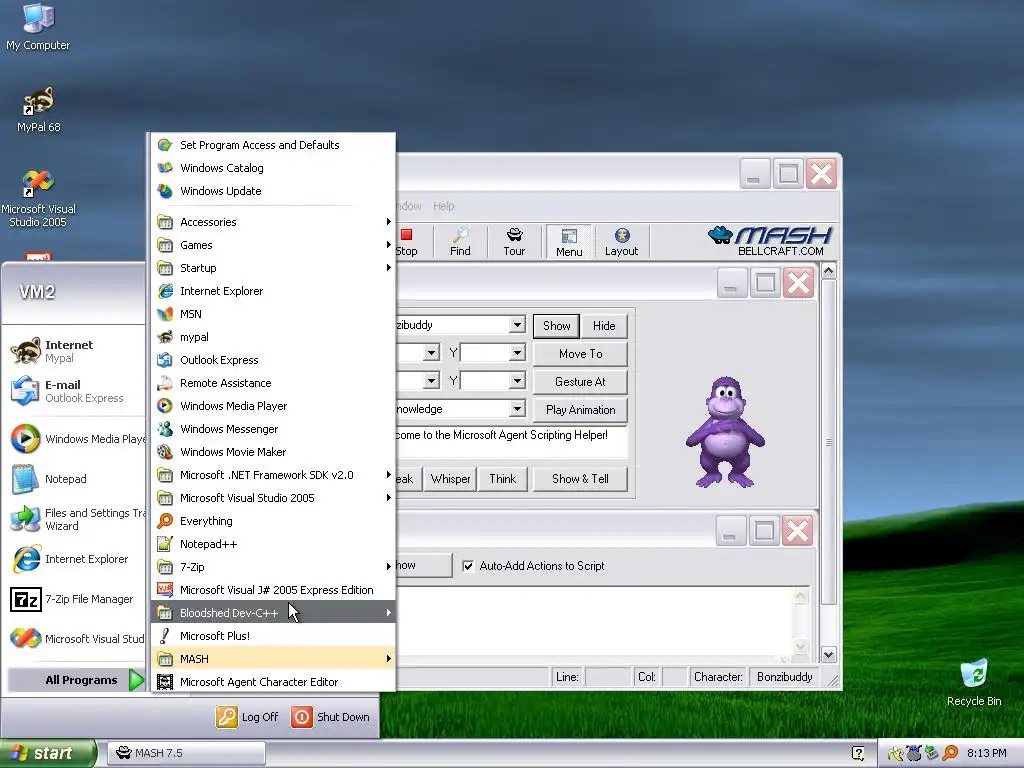The height and width of the screenshot is (768, 1024).
Task: Launch Mypal Internet from Start menu
Action: 73,351
